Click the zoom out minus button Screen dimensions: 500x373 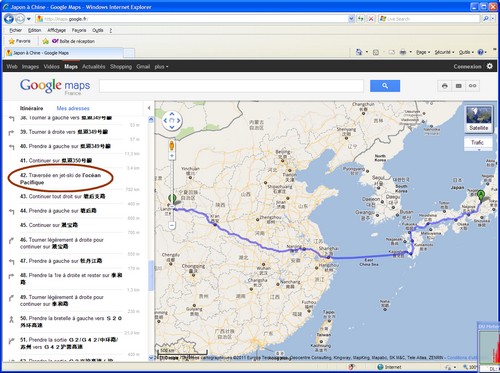pos(172,226)
